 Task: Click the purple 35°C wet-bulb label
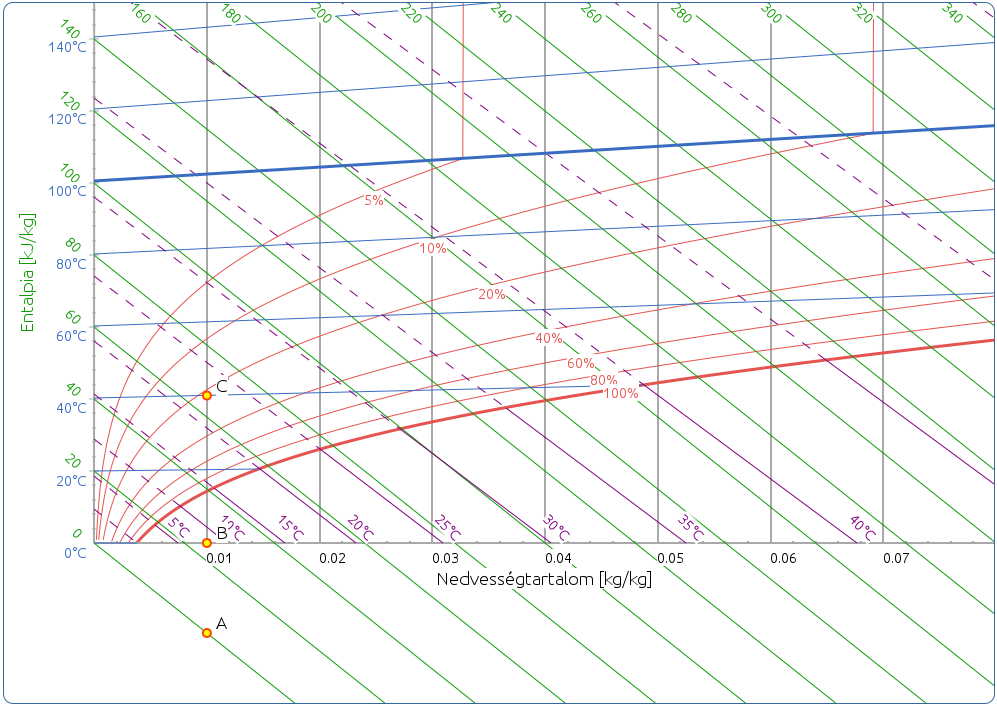pos(690,528)
